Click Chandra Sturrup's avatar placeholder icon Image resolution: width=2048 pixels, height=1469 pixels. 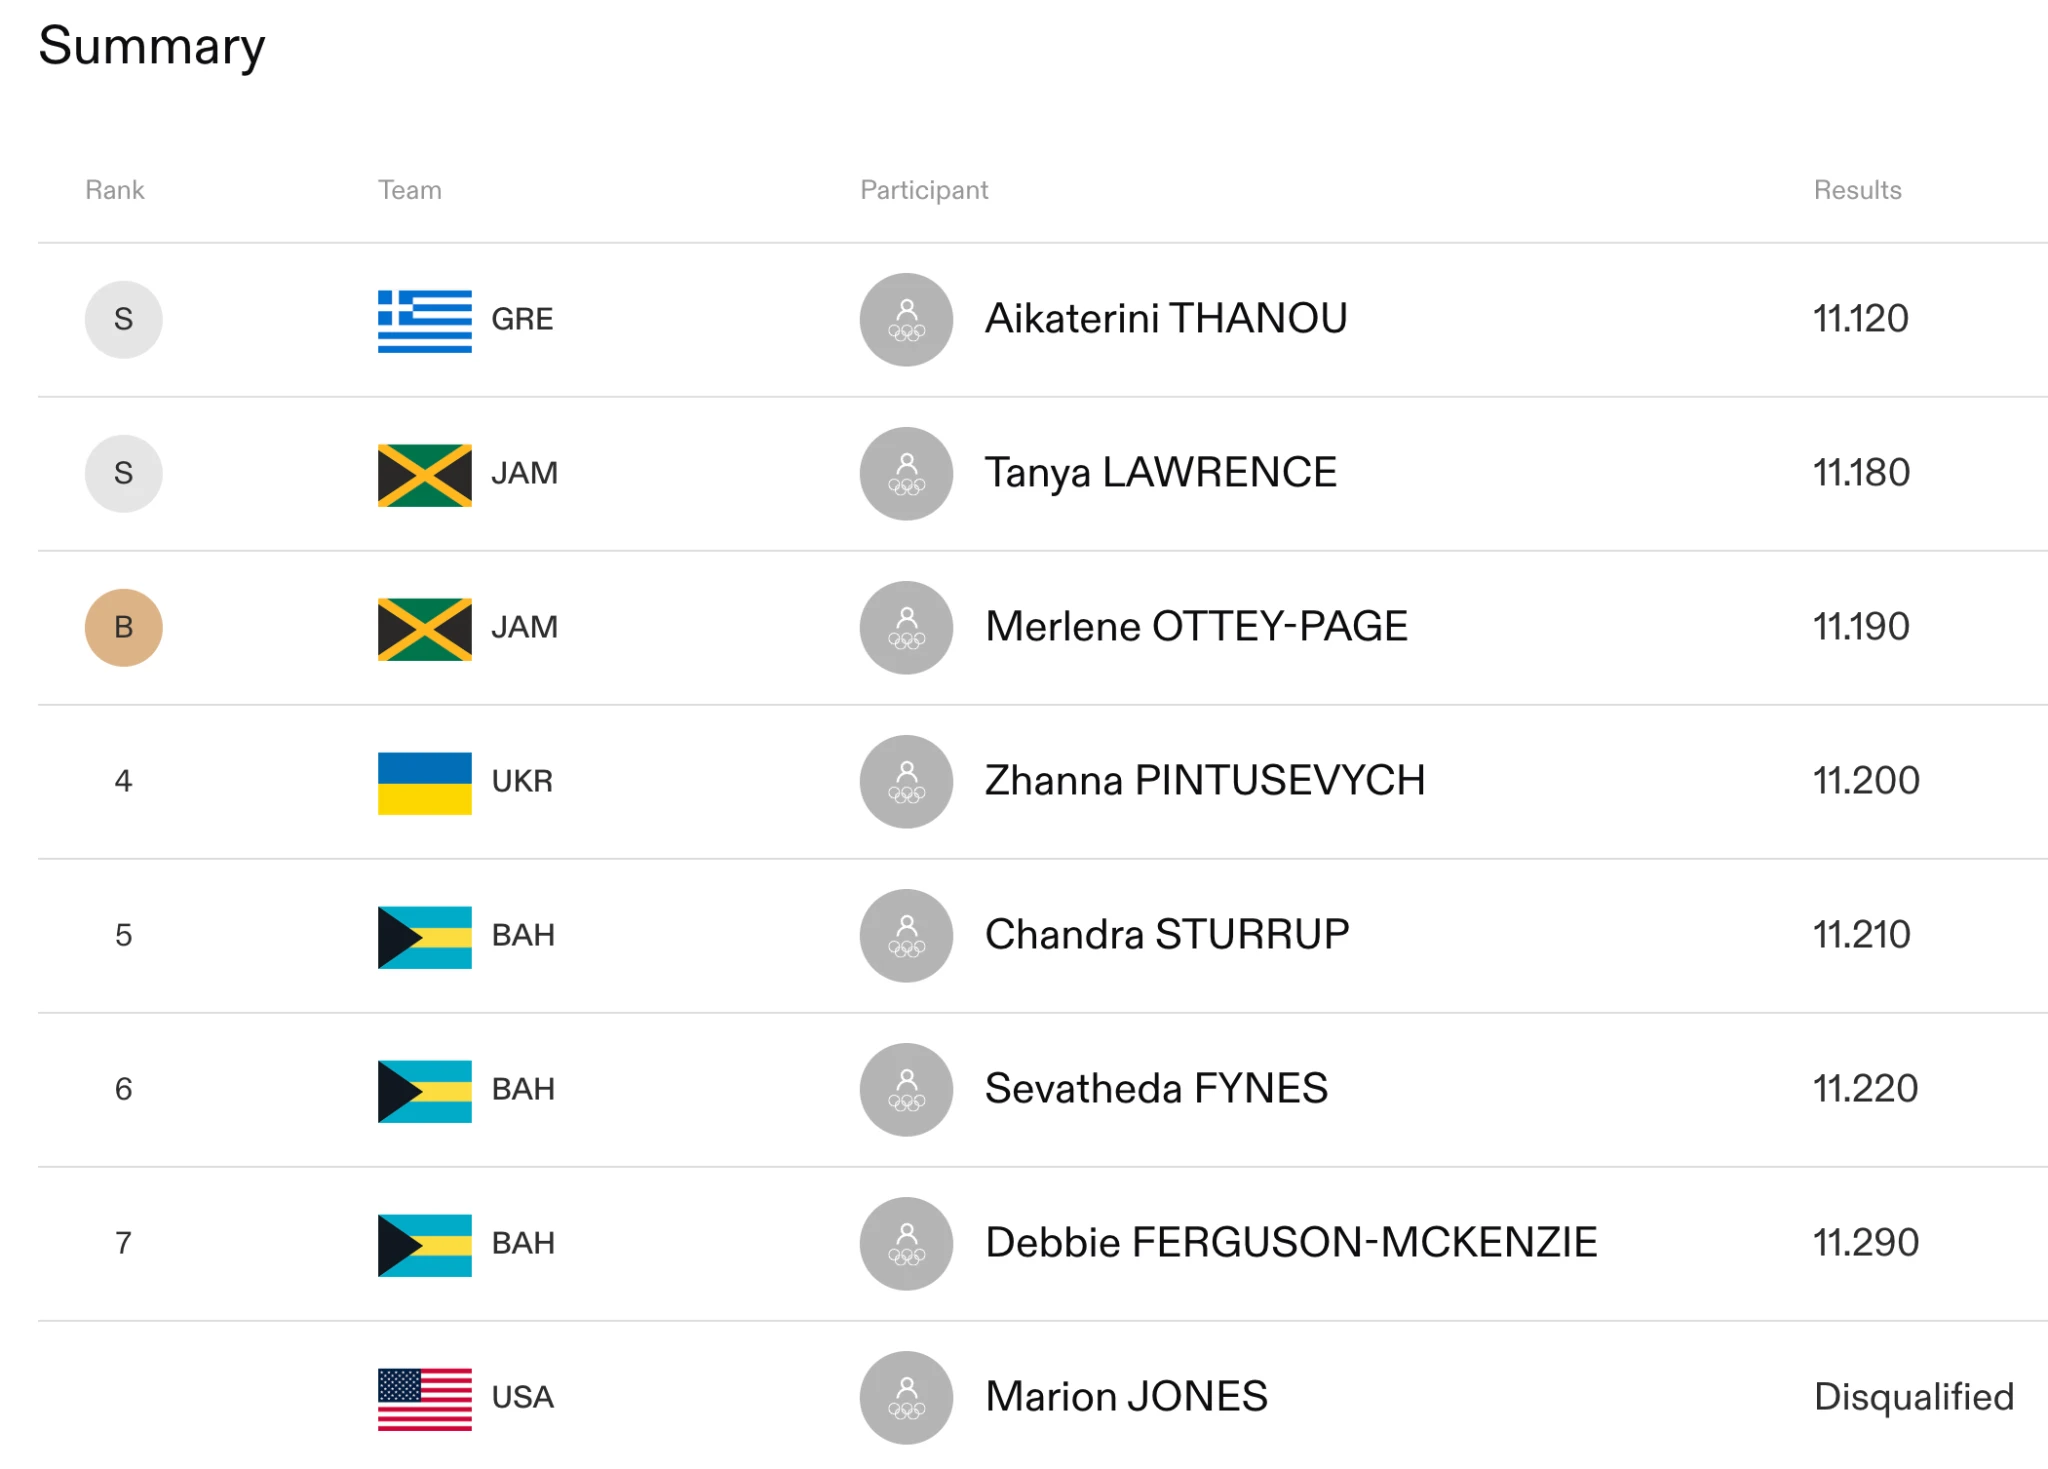coord(906,936)
